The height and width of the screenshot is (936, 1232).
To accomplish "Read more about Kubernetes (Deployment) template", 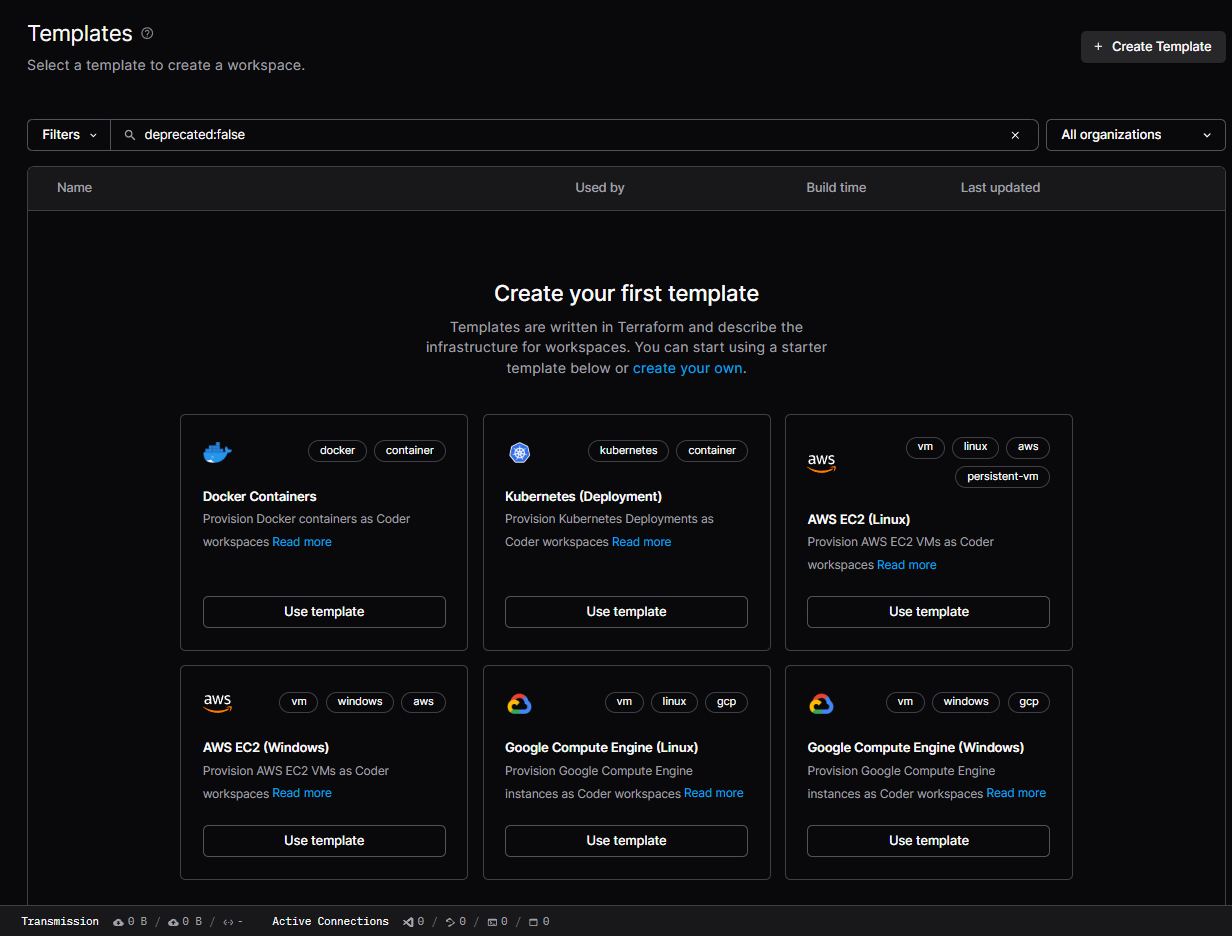I will (642, 542).
